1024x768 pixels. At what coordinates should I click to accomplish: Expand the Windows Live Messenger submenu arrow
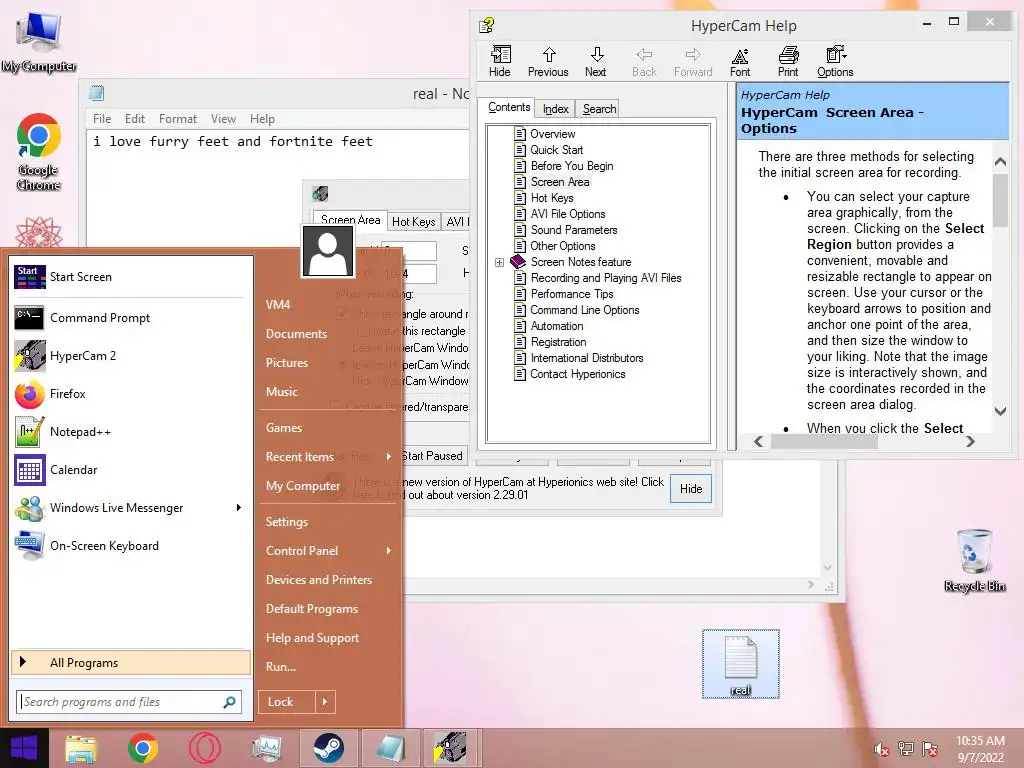point(238,507)
